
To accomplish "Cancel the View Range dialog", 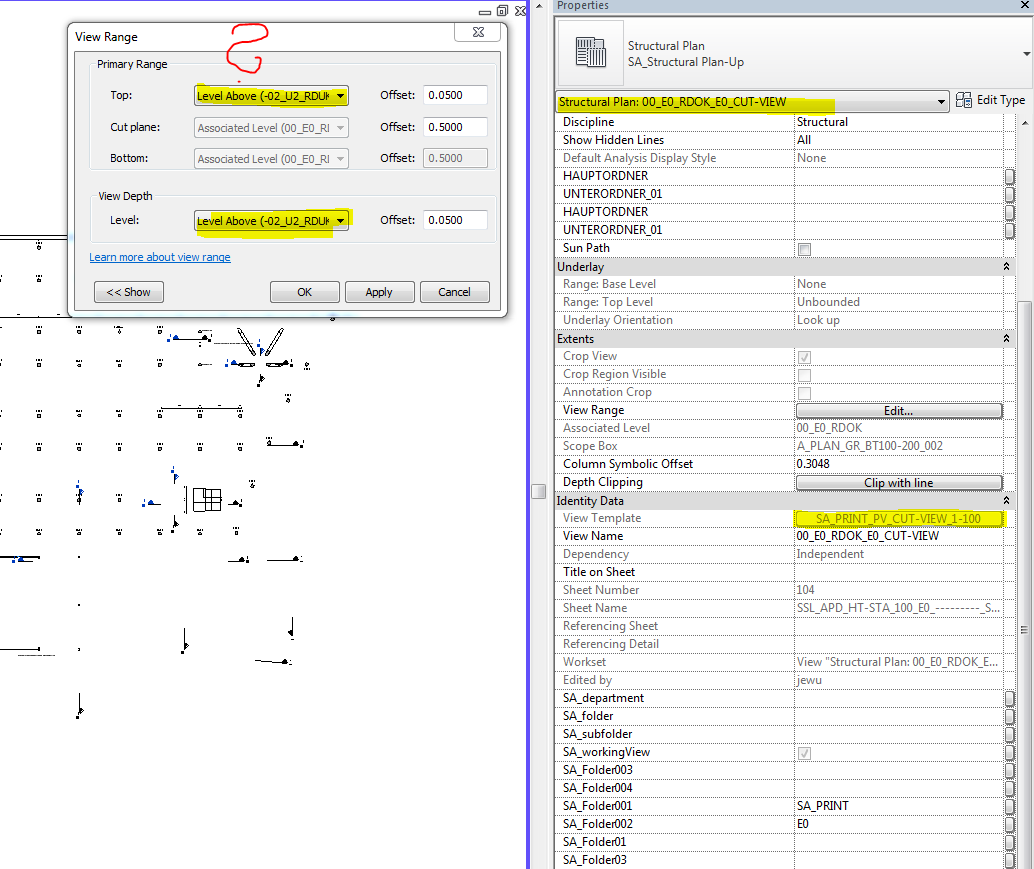I will point(454,292).
